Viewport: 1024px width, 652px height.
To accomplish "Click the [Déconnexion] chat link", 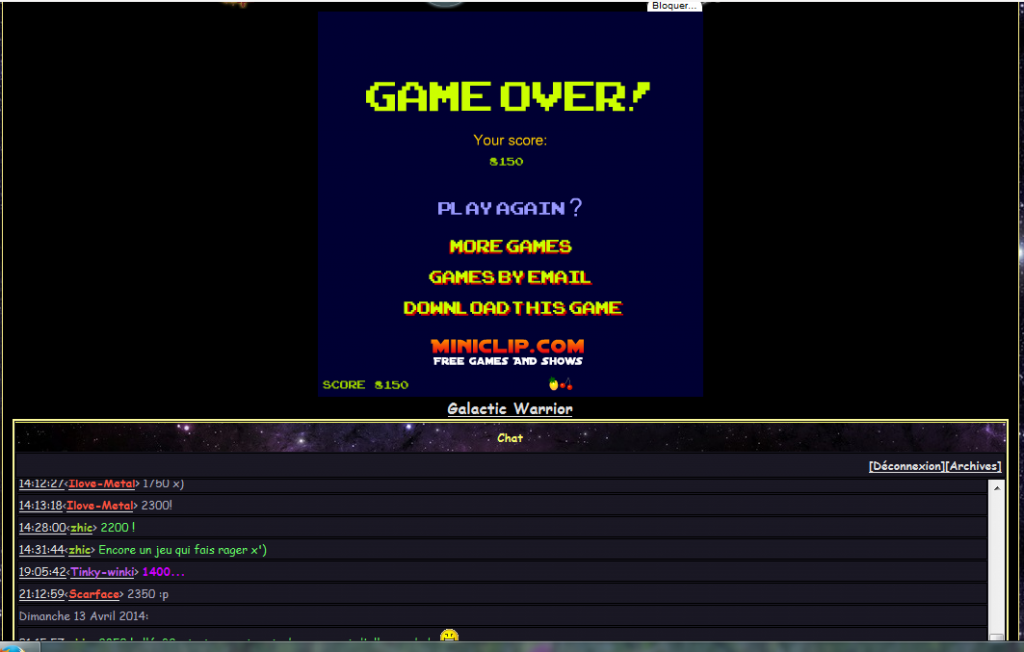I will [x=906, y=466].
